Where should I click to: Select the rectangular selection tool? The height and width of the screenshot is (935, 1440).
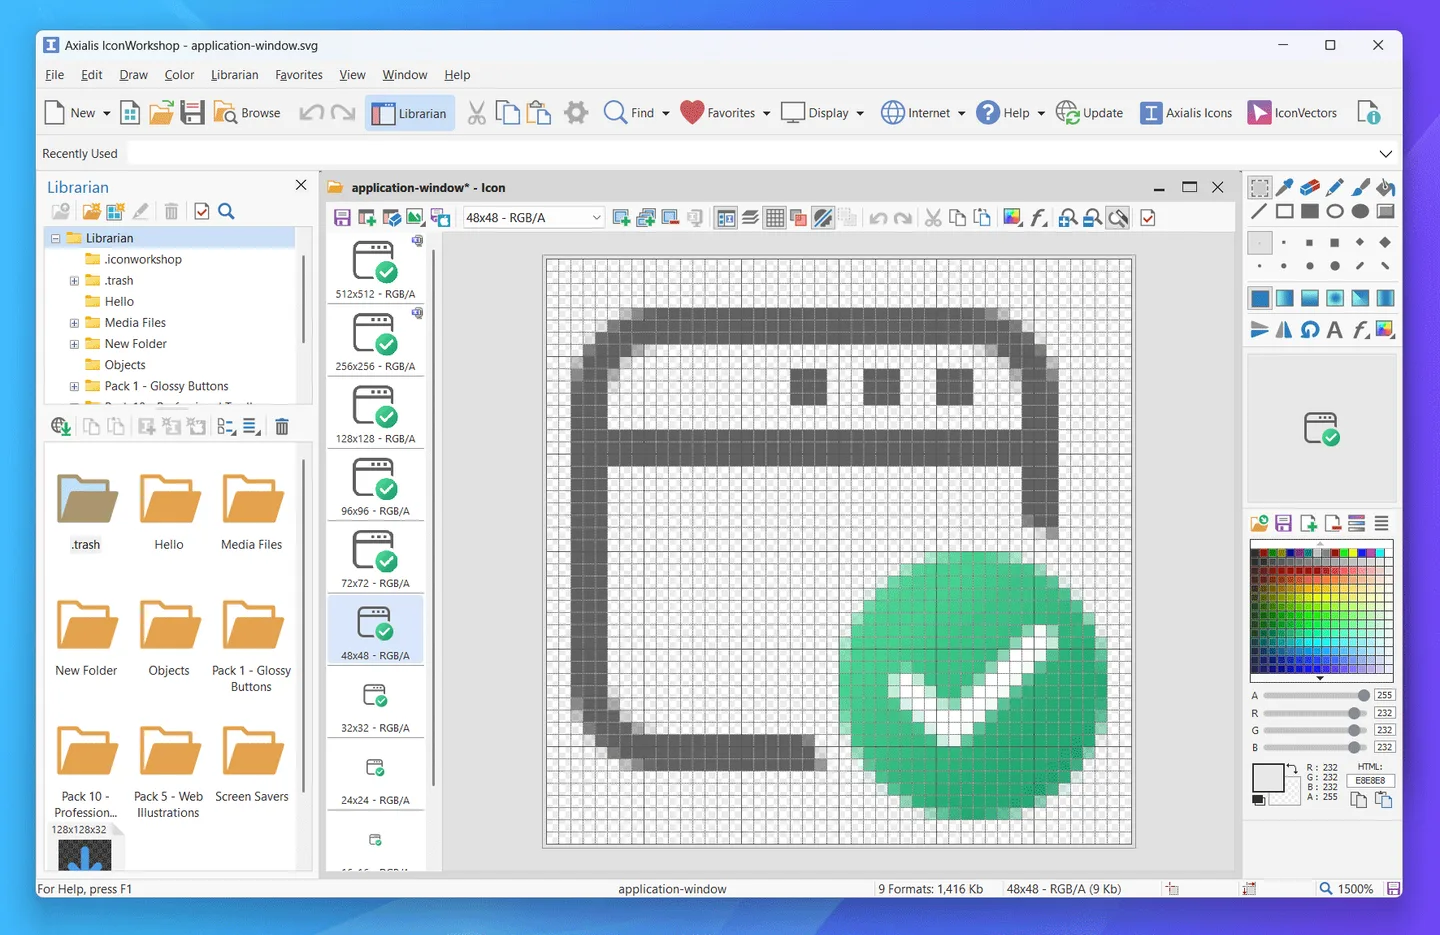click(1259, 187)
